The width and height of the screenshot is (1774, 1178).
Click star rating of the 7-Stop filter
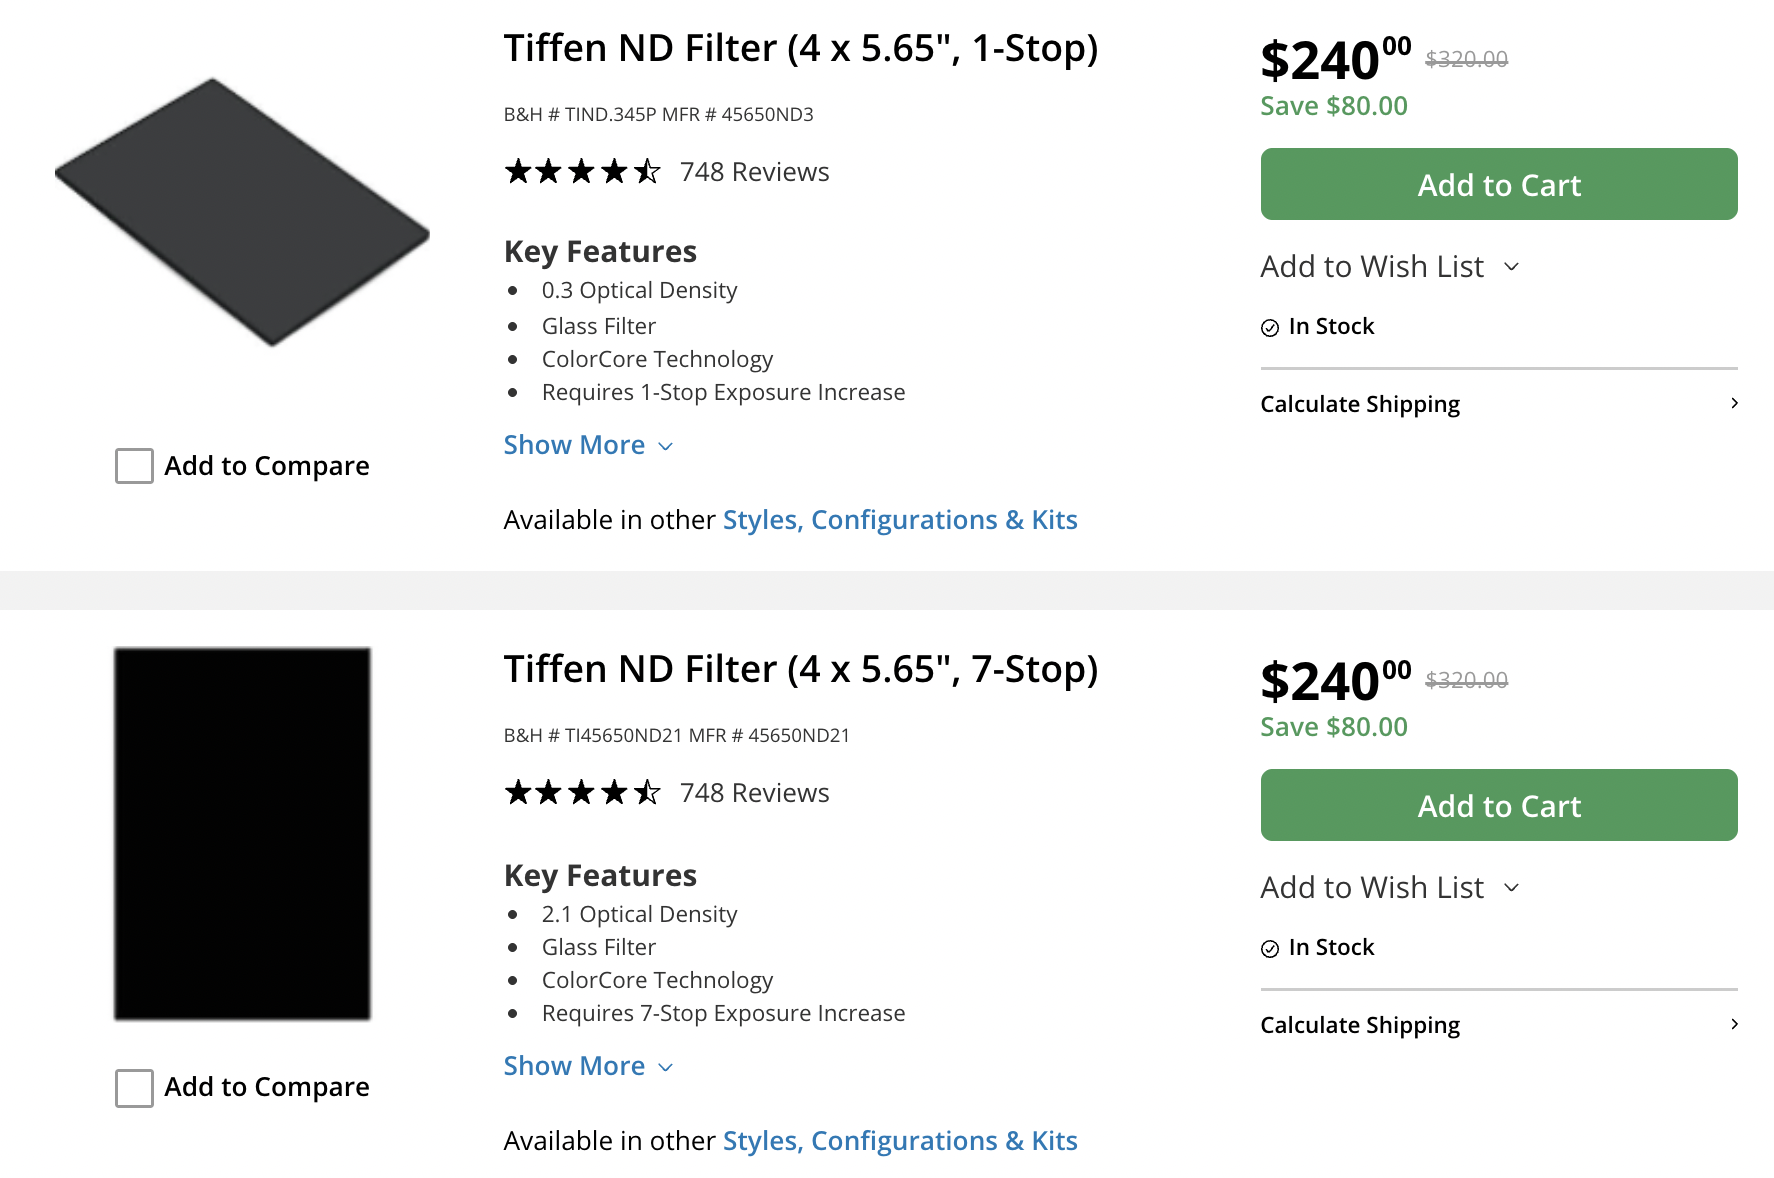click(x=582, y=793)
